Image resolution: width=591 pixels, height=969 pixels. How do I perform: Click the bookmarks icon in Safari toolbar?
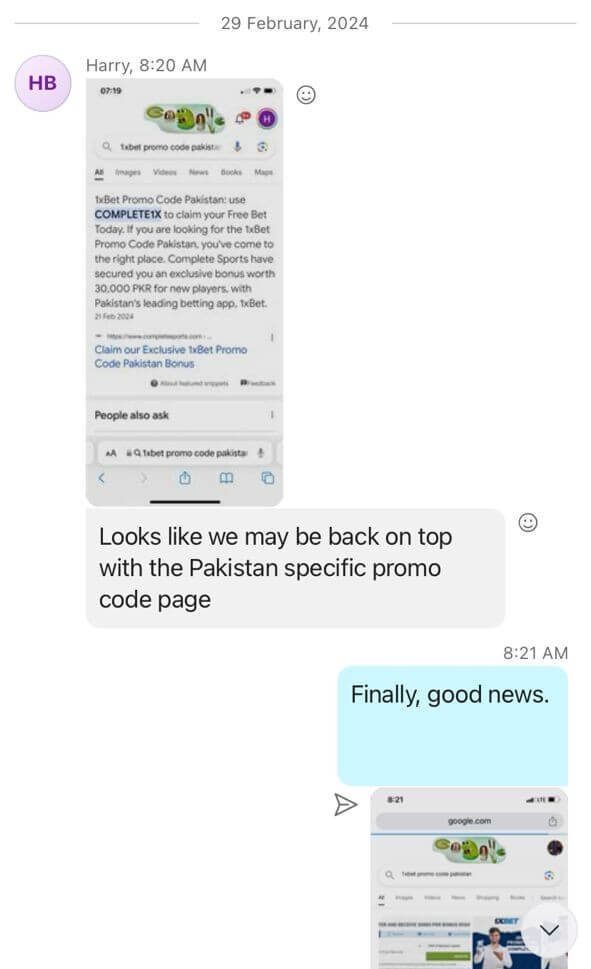226,478
